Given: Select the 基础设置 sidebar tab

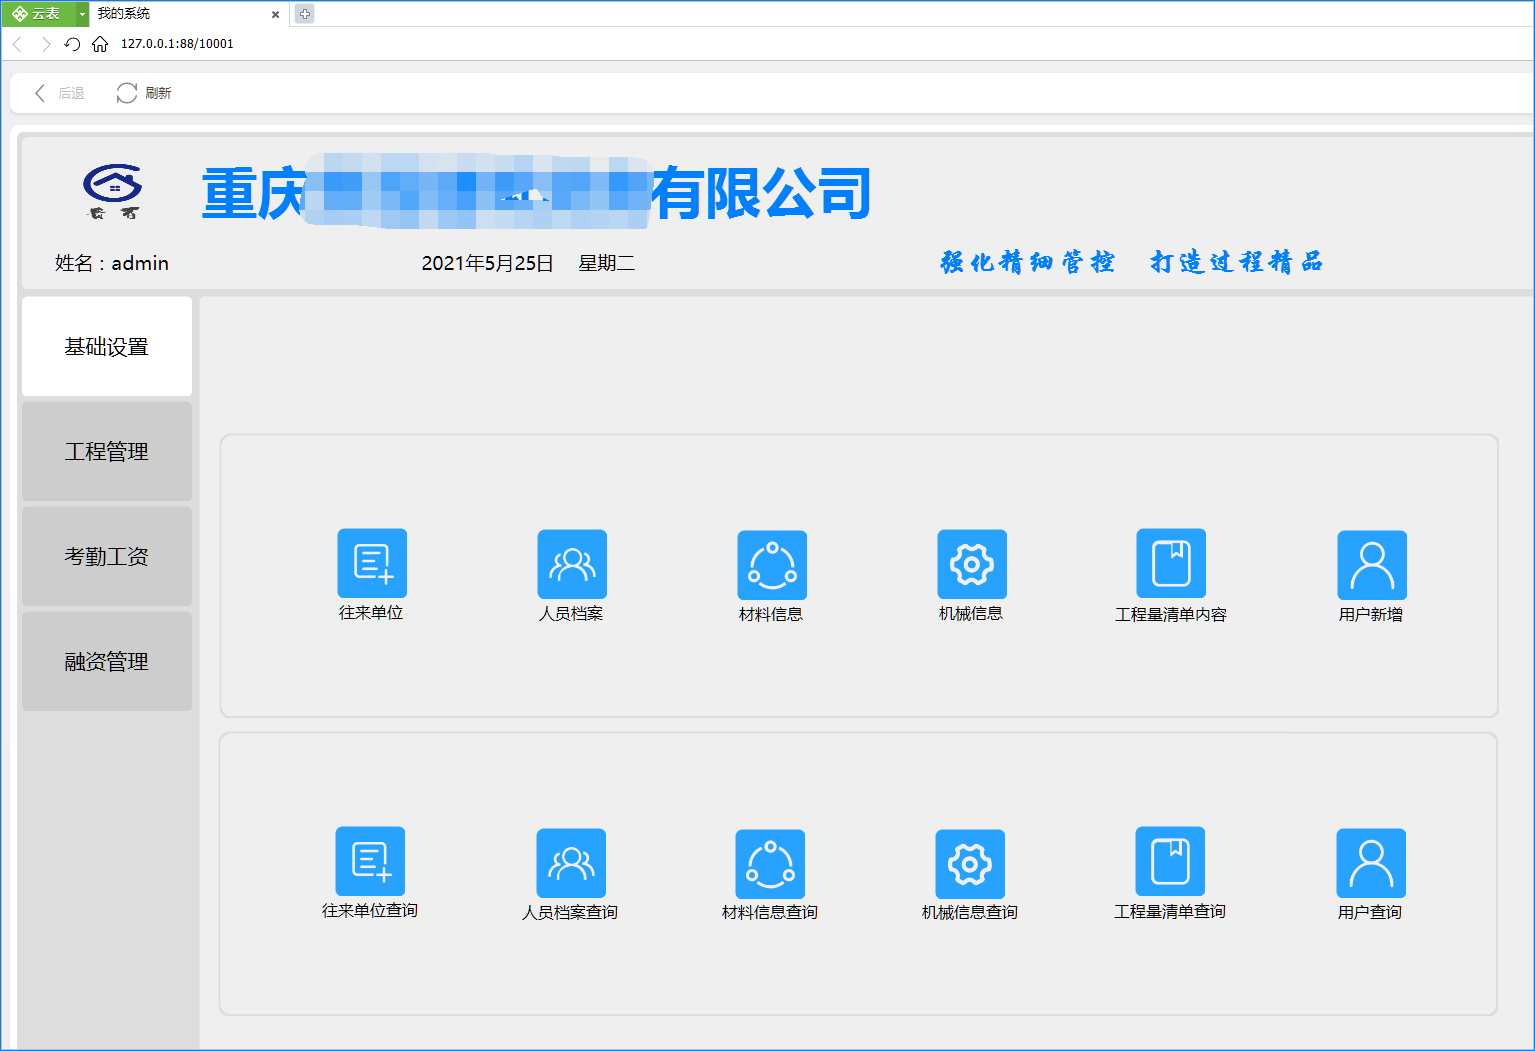Looking at the screenshot, I should 107,346.
